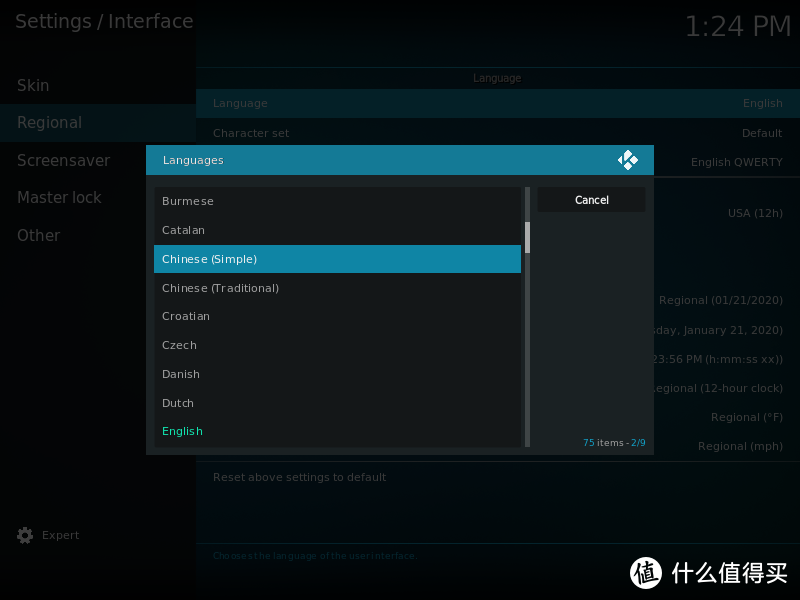
Task: Cancel the Languages dialog
Action: (x=591, y=200)
